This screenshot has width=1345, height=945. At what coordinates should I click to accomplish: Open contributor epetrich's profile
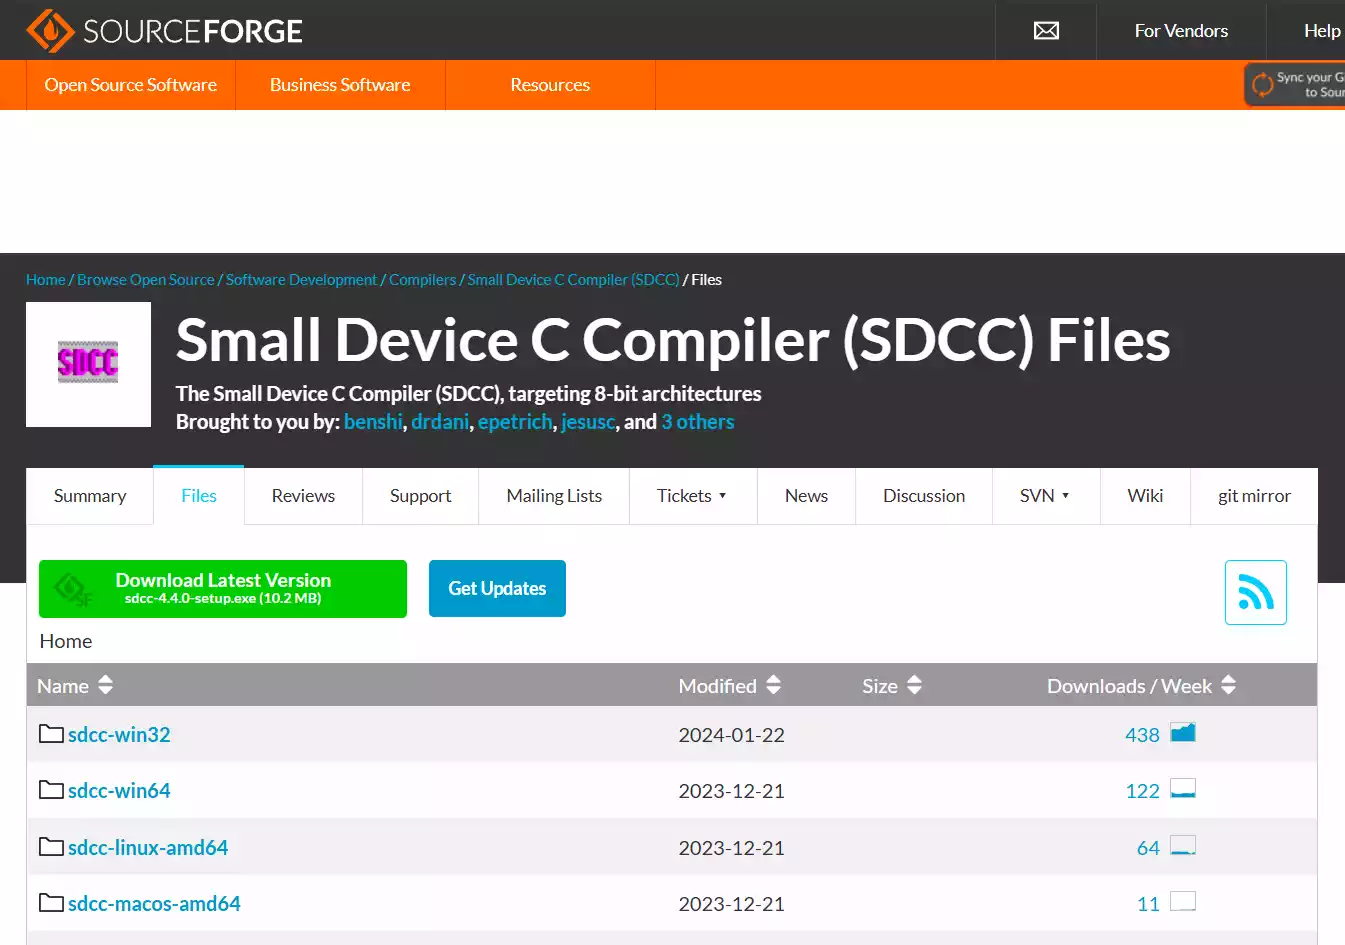pyautogui.click(x=515, y=422)
